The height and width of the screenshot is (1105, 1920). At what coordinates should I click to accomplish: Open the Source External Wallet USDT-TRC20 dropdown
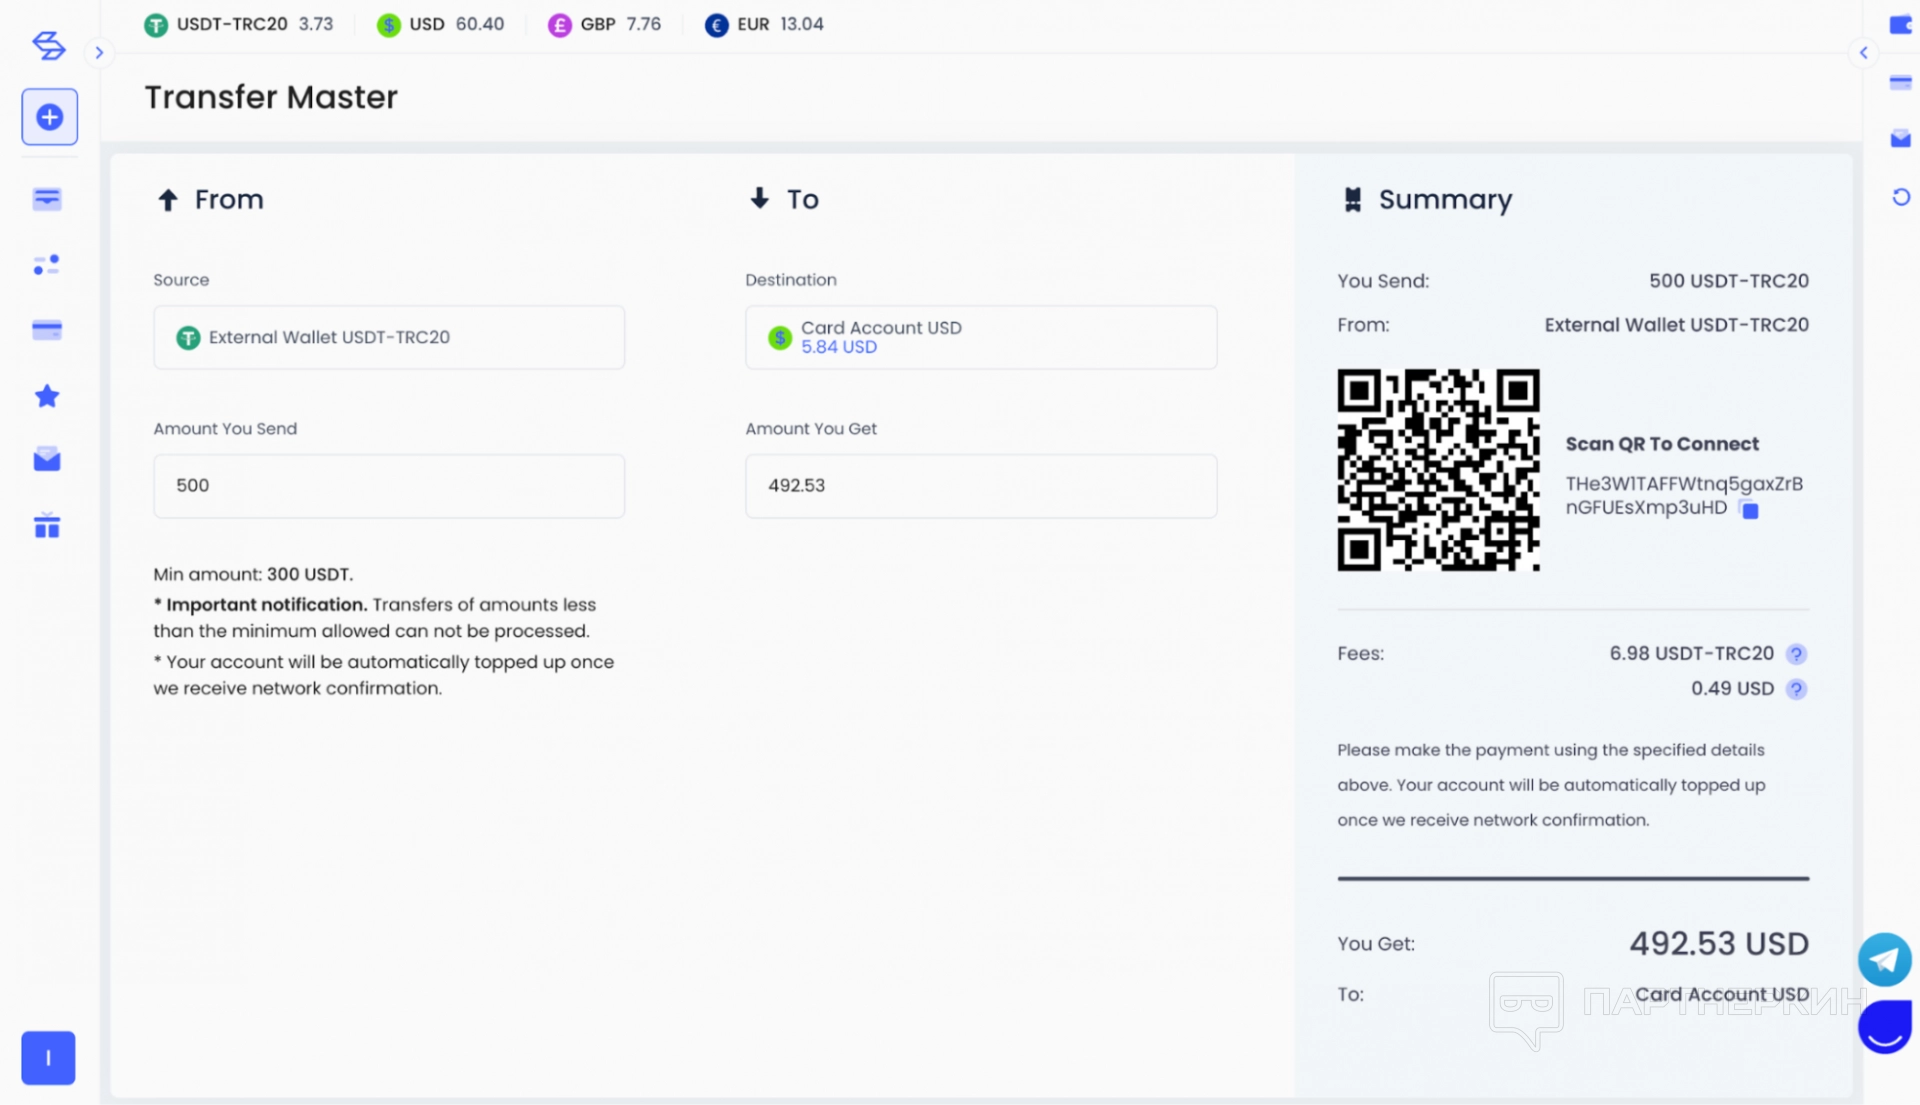pyautogui.click(x=389, y=338)
